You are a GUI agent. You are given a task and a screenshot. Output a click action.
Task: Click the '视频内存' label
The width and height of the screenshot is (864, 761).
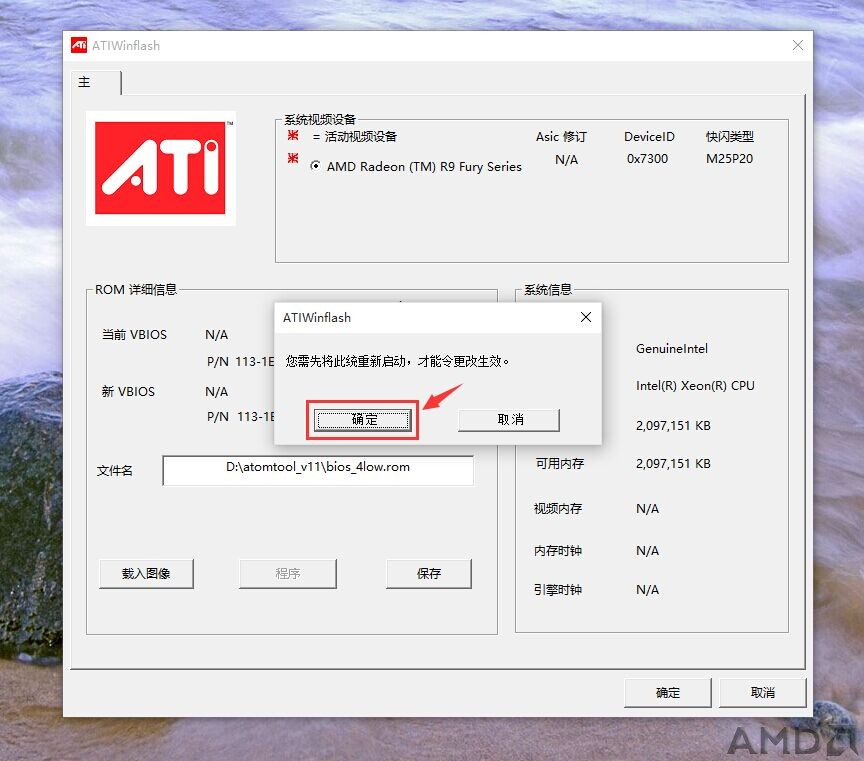pos(558,509)
